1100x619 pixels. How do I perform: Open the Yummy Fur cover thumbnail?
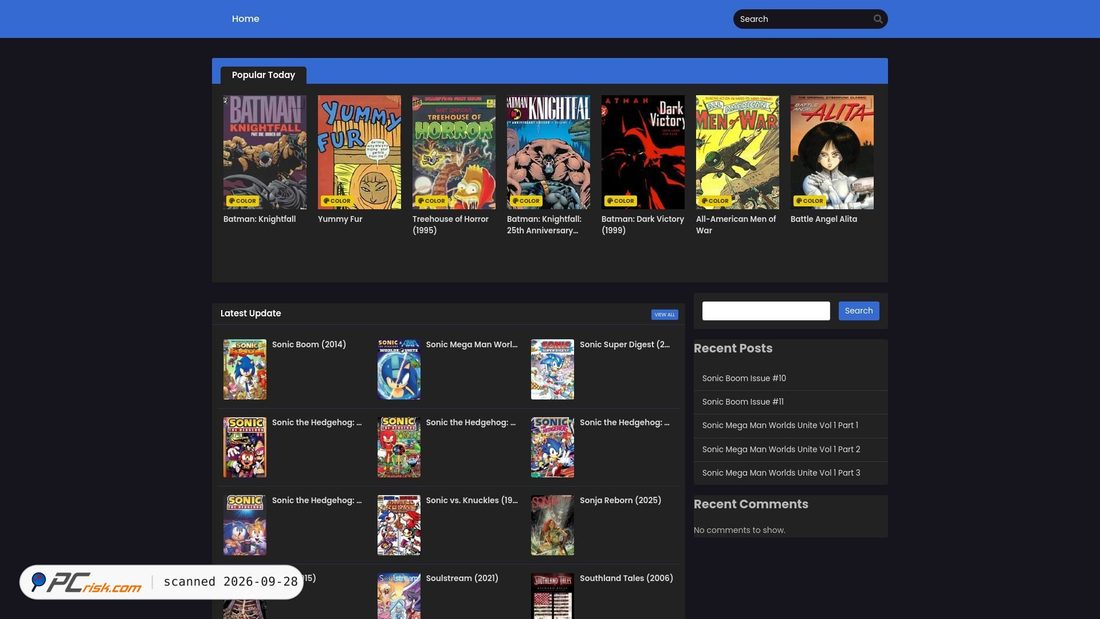click(359, 152)
